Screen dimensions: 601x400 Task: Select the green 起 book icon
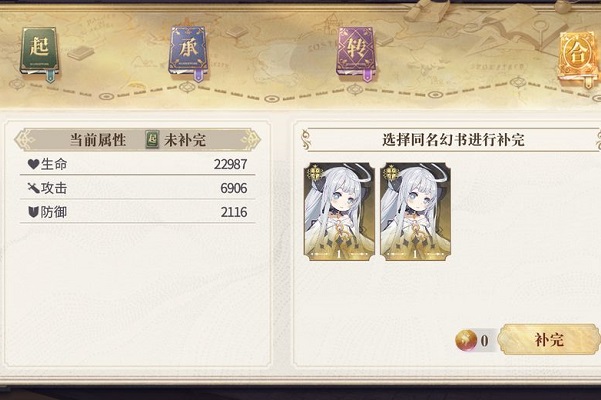pyautogui.click(x=39, y=52)
